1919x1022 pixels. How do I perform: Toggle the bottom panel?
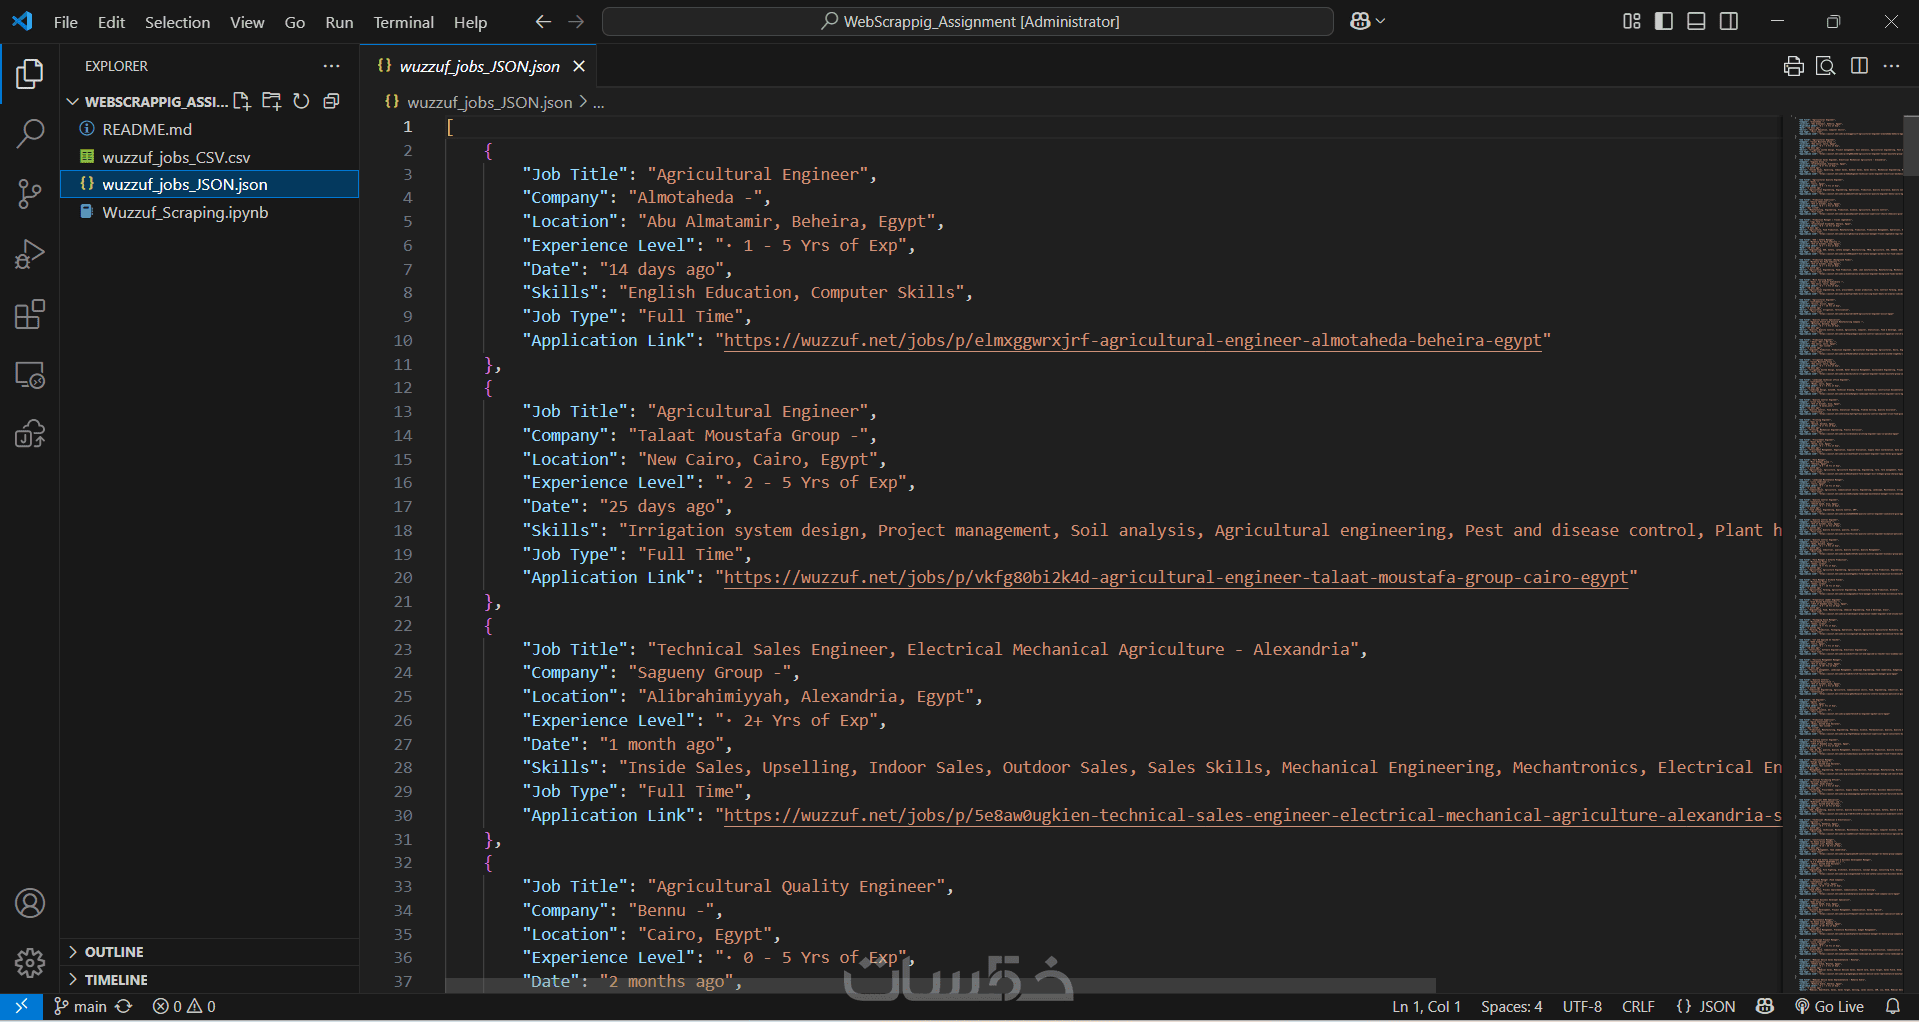(x=1696, y=21)
